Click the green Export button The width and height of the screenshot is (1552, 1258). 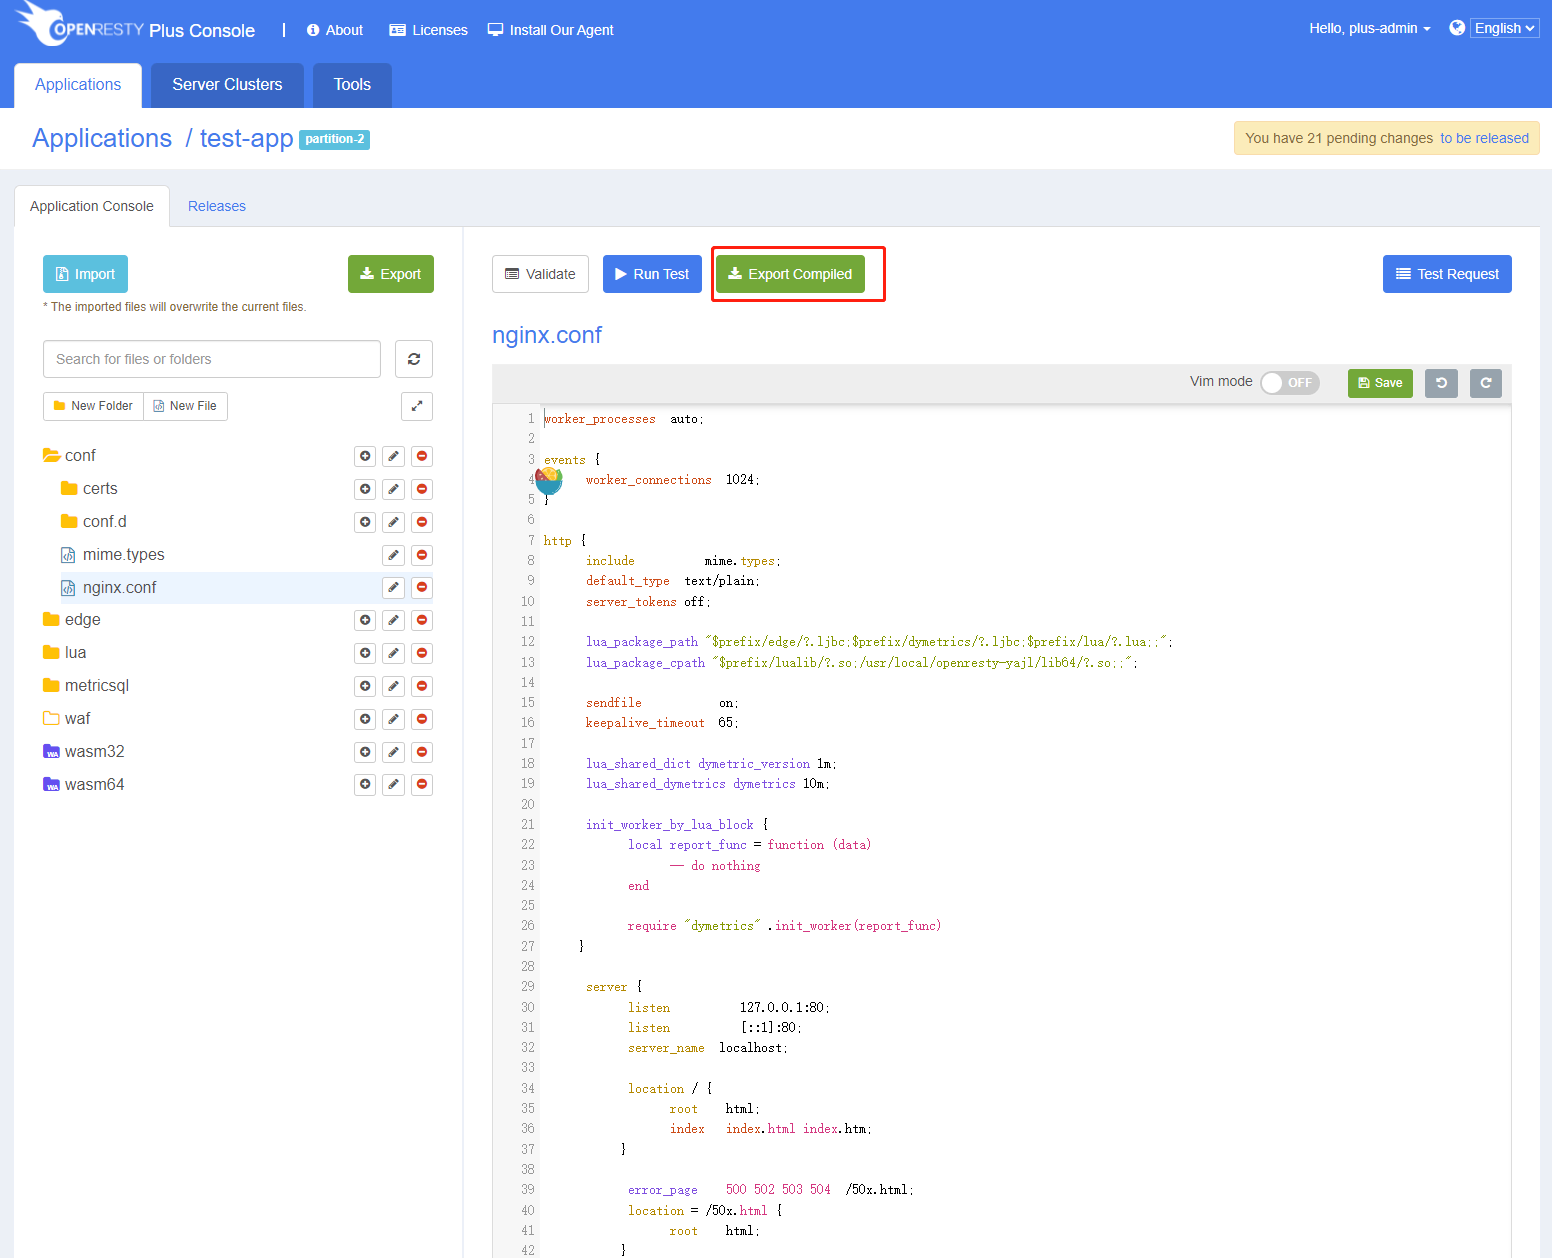391,274
